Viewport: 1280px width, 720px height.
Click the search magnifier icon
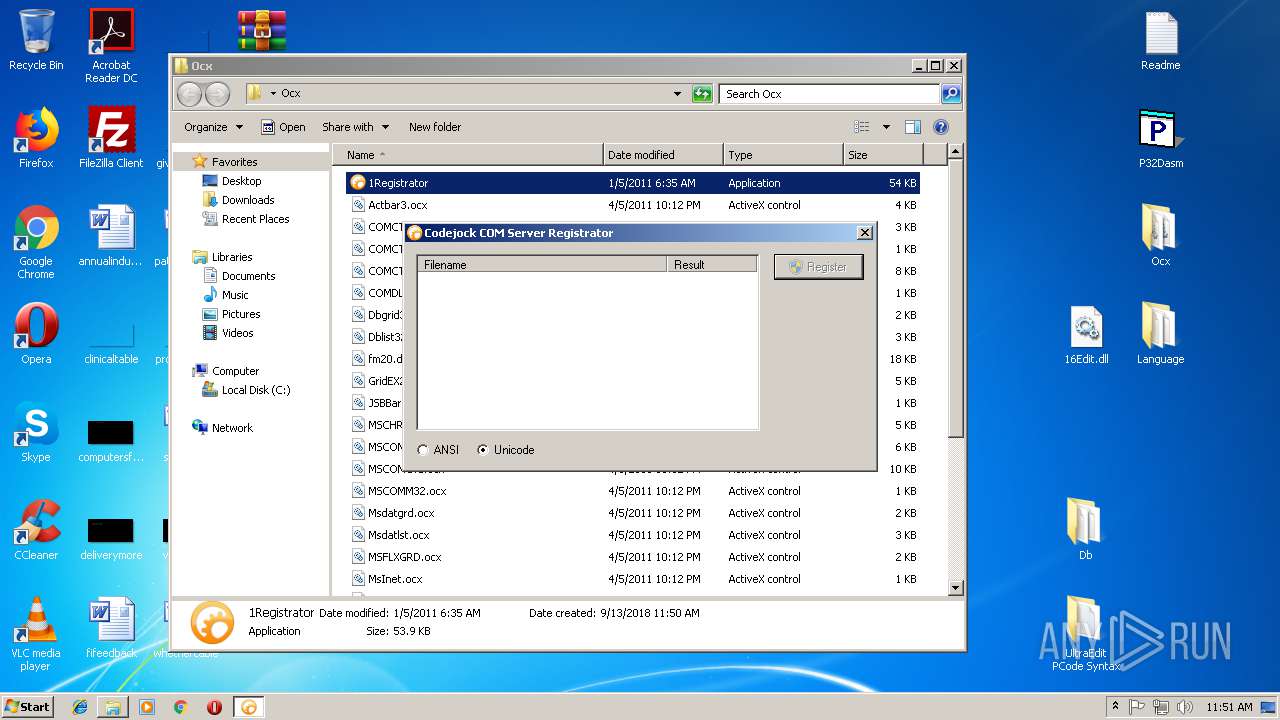coord(951,94)
